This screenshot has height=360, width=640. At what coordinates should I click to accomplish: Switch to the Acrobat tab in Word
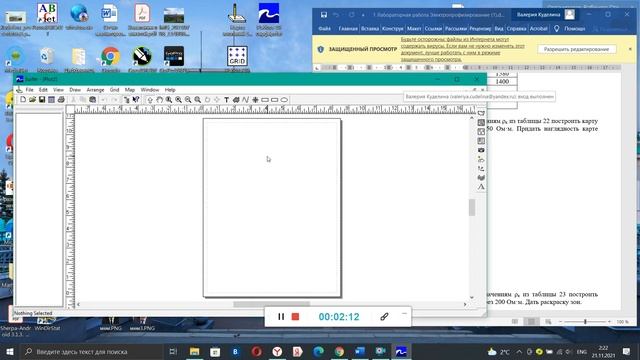click(x=538, y=29)
